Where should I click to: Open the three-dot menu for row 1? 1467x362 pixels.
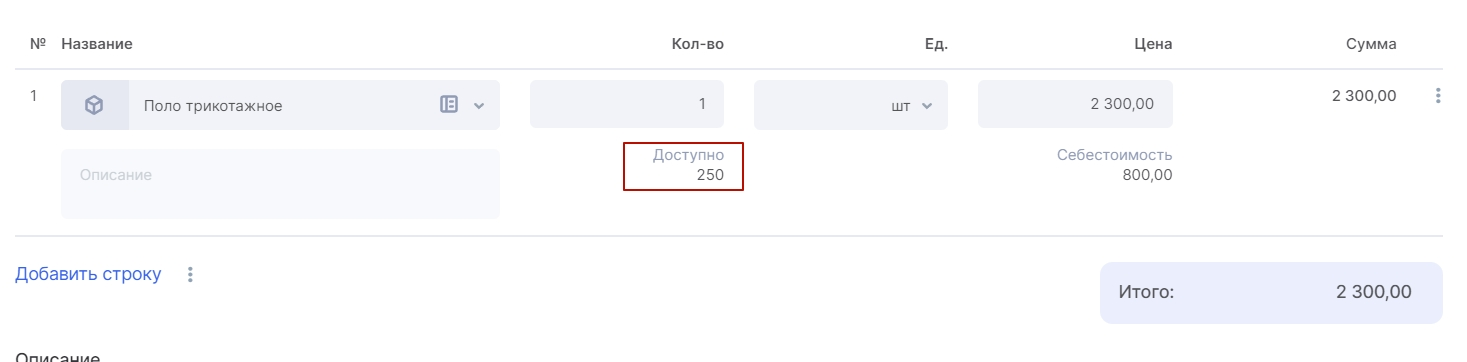tap(1438, 96)
